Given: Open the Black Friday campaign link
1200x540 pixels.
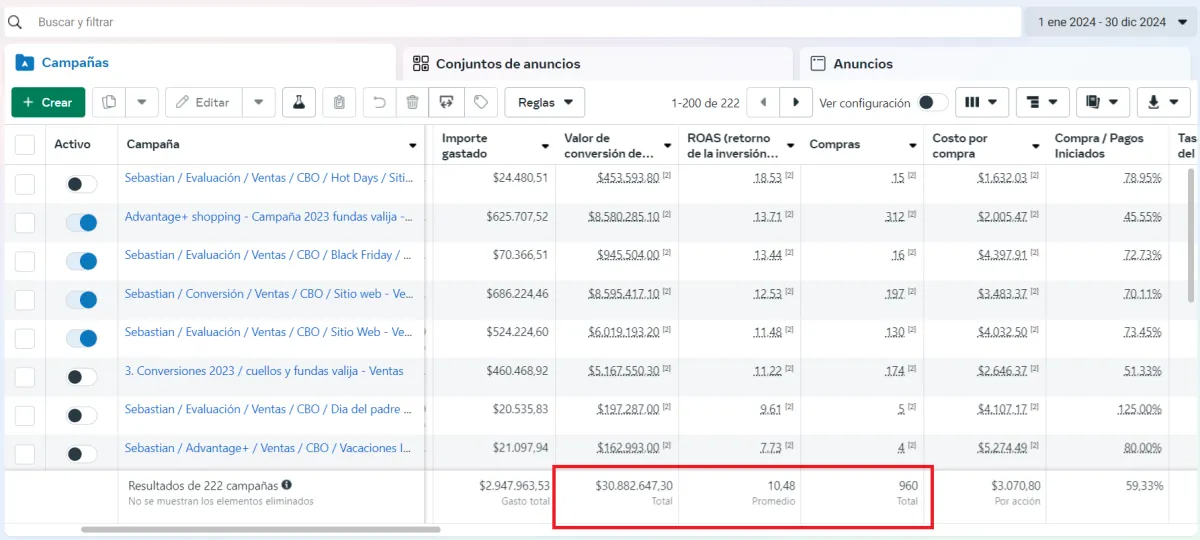Looking at the screenshot, I should (x=269, y=255).
